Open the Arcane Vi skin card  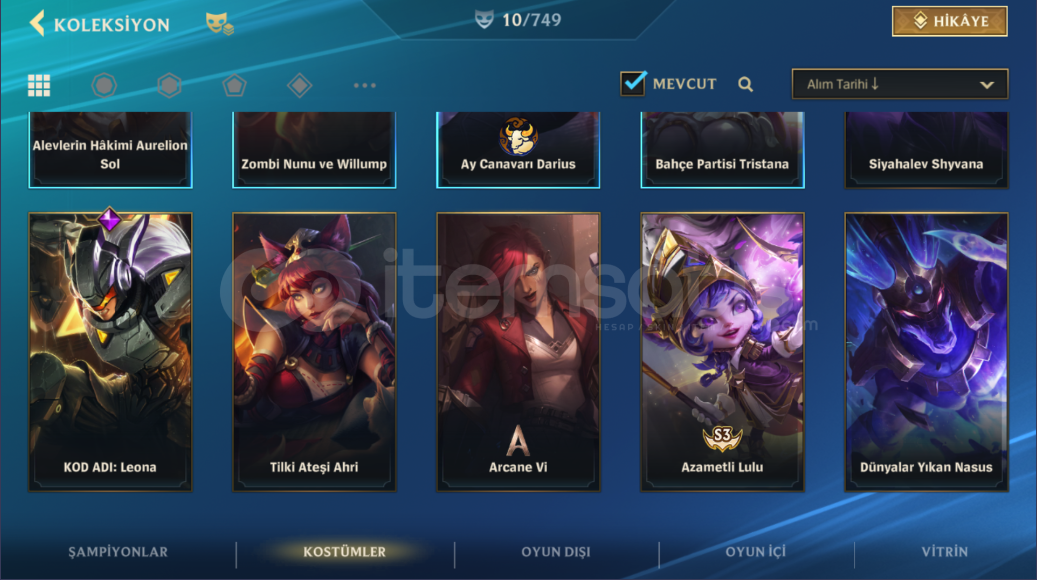pos(518,352)
